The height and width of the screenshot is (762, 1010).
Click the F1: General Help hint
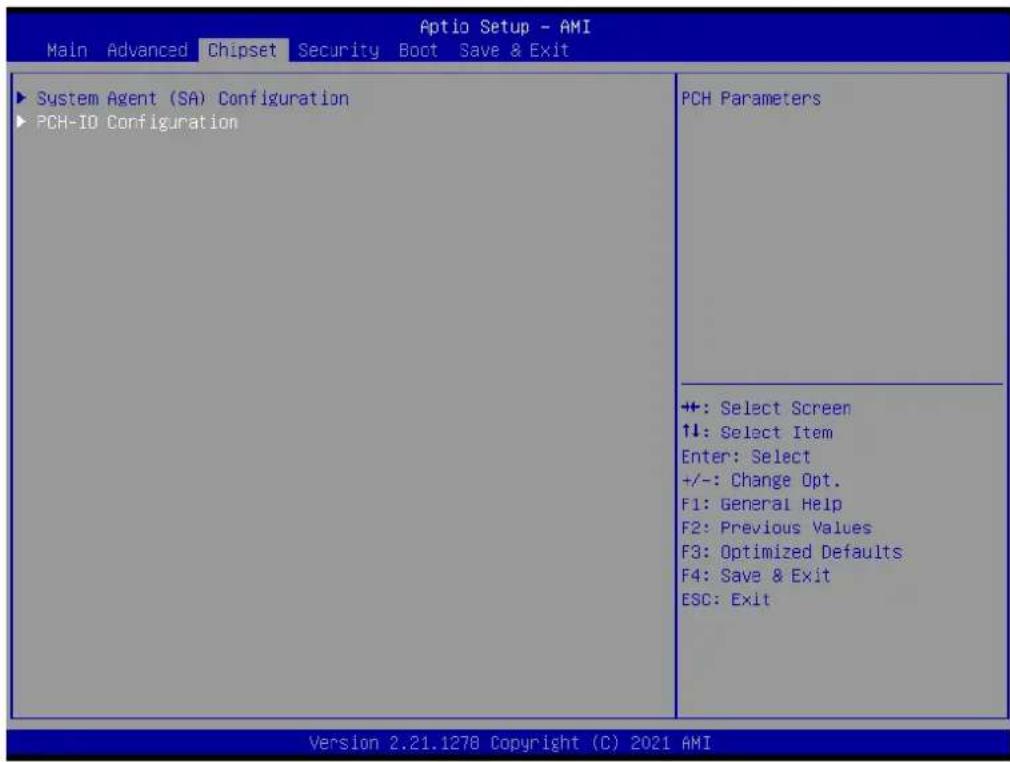click(x=761, y=504)
